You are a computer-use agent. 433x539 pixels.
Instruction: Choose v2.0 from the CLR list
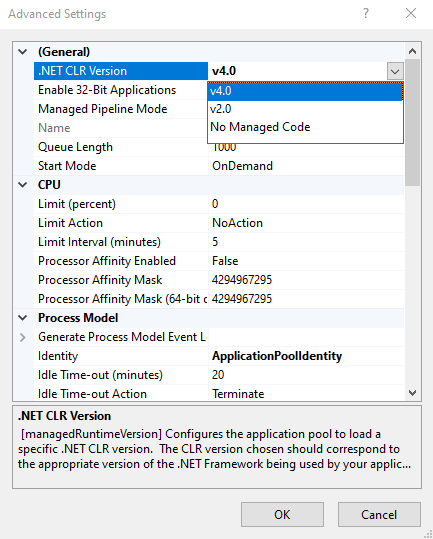click(305, 109)
